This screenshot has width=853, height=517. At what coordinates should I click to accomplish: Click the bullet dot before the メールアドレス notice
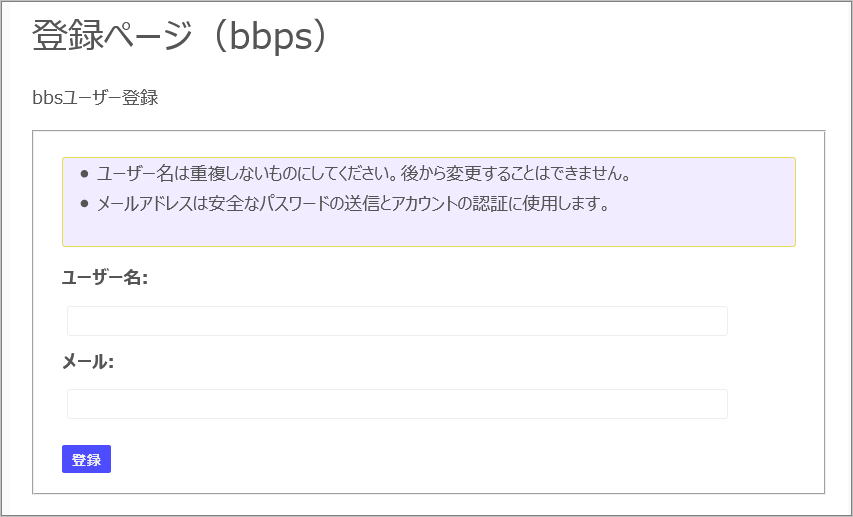[x=84, y=204]
